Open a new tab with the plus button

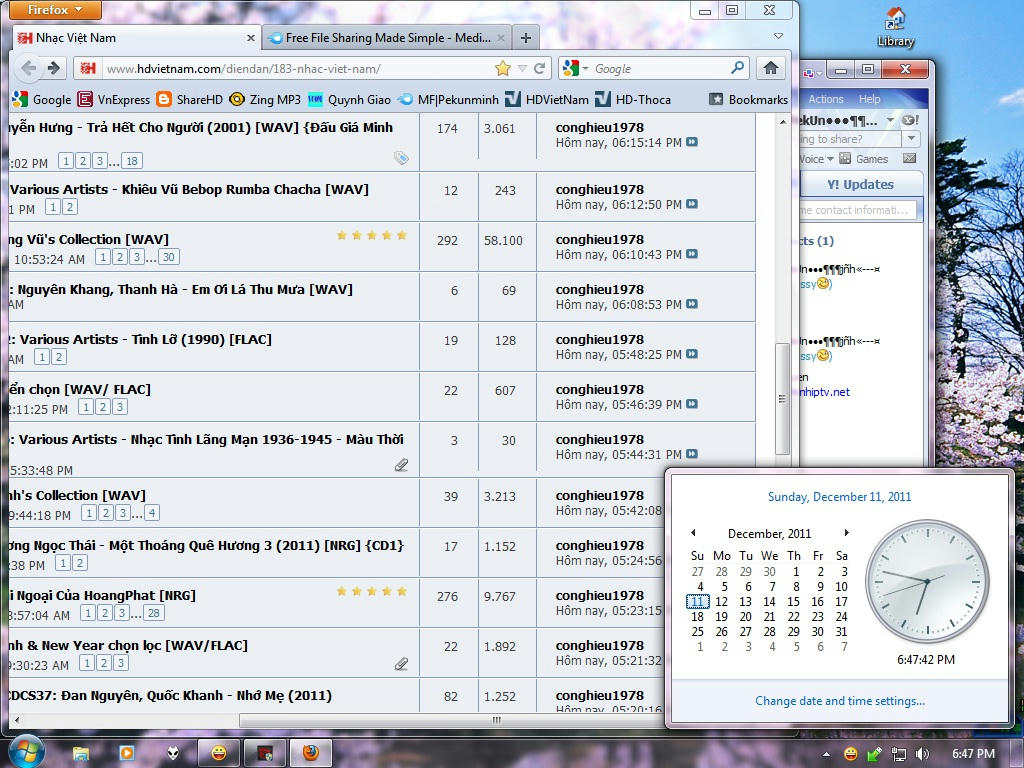pyautogui.click(x=526, y=38)
